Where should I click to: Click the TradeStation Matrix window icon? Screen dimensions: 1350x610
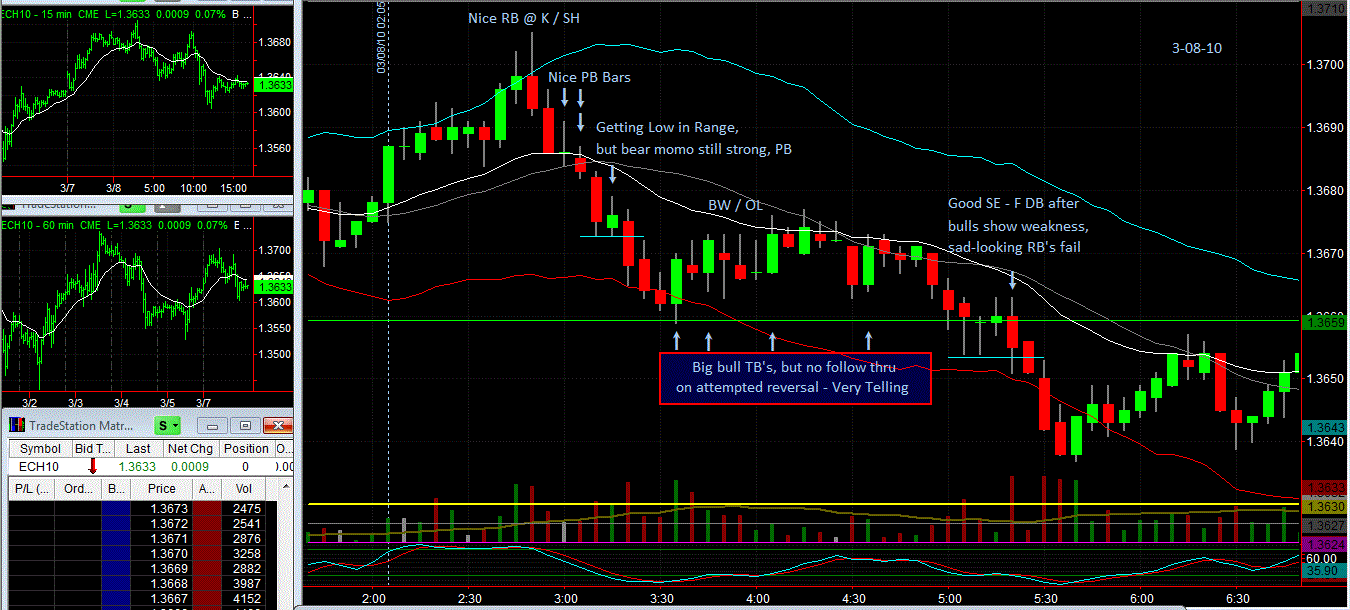click(16, 424)
